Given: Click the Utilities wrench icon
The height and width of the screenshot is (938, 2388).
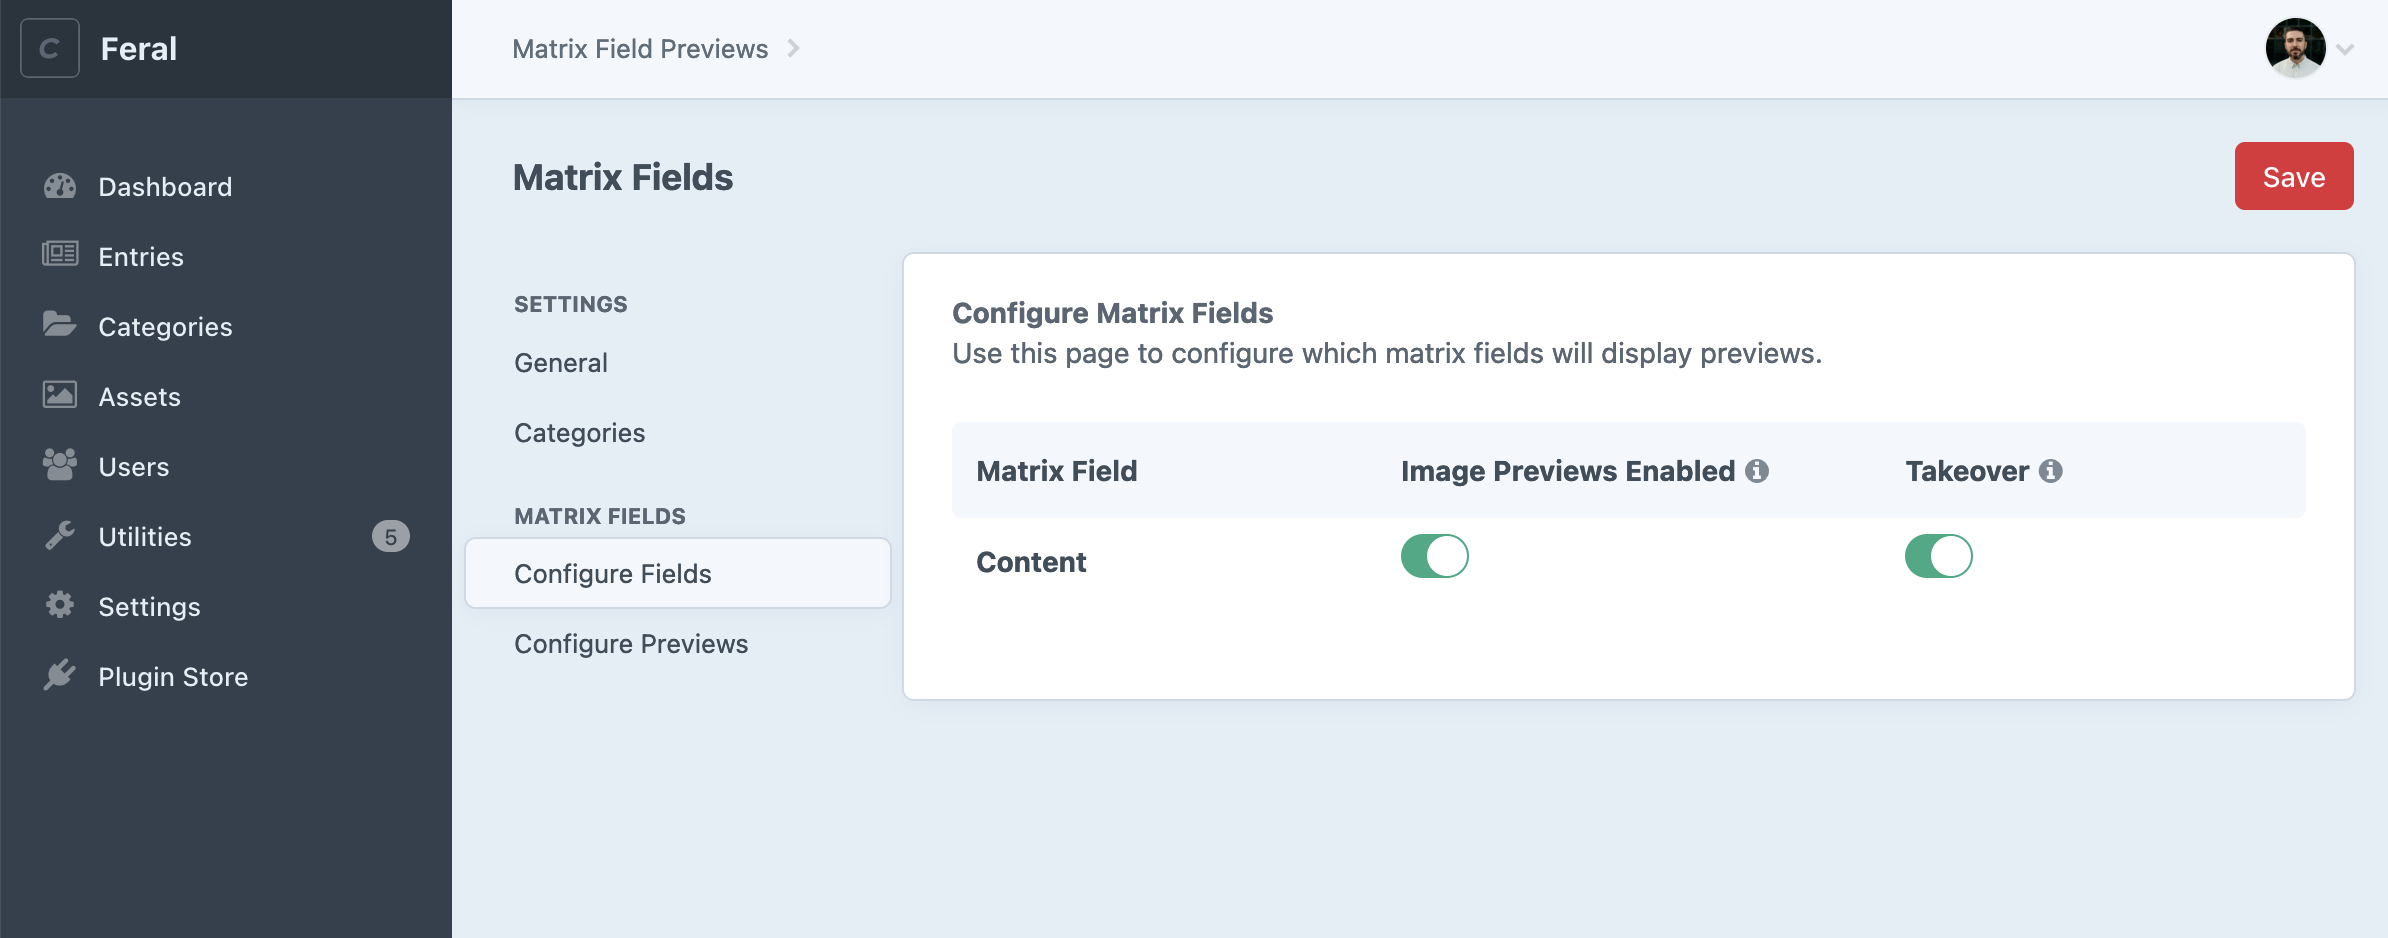Looking at the screenshot, I should (60, 535).
